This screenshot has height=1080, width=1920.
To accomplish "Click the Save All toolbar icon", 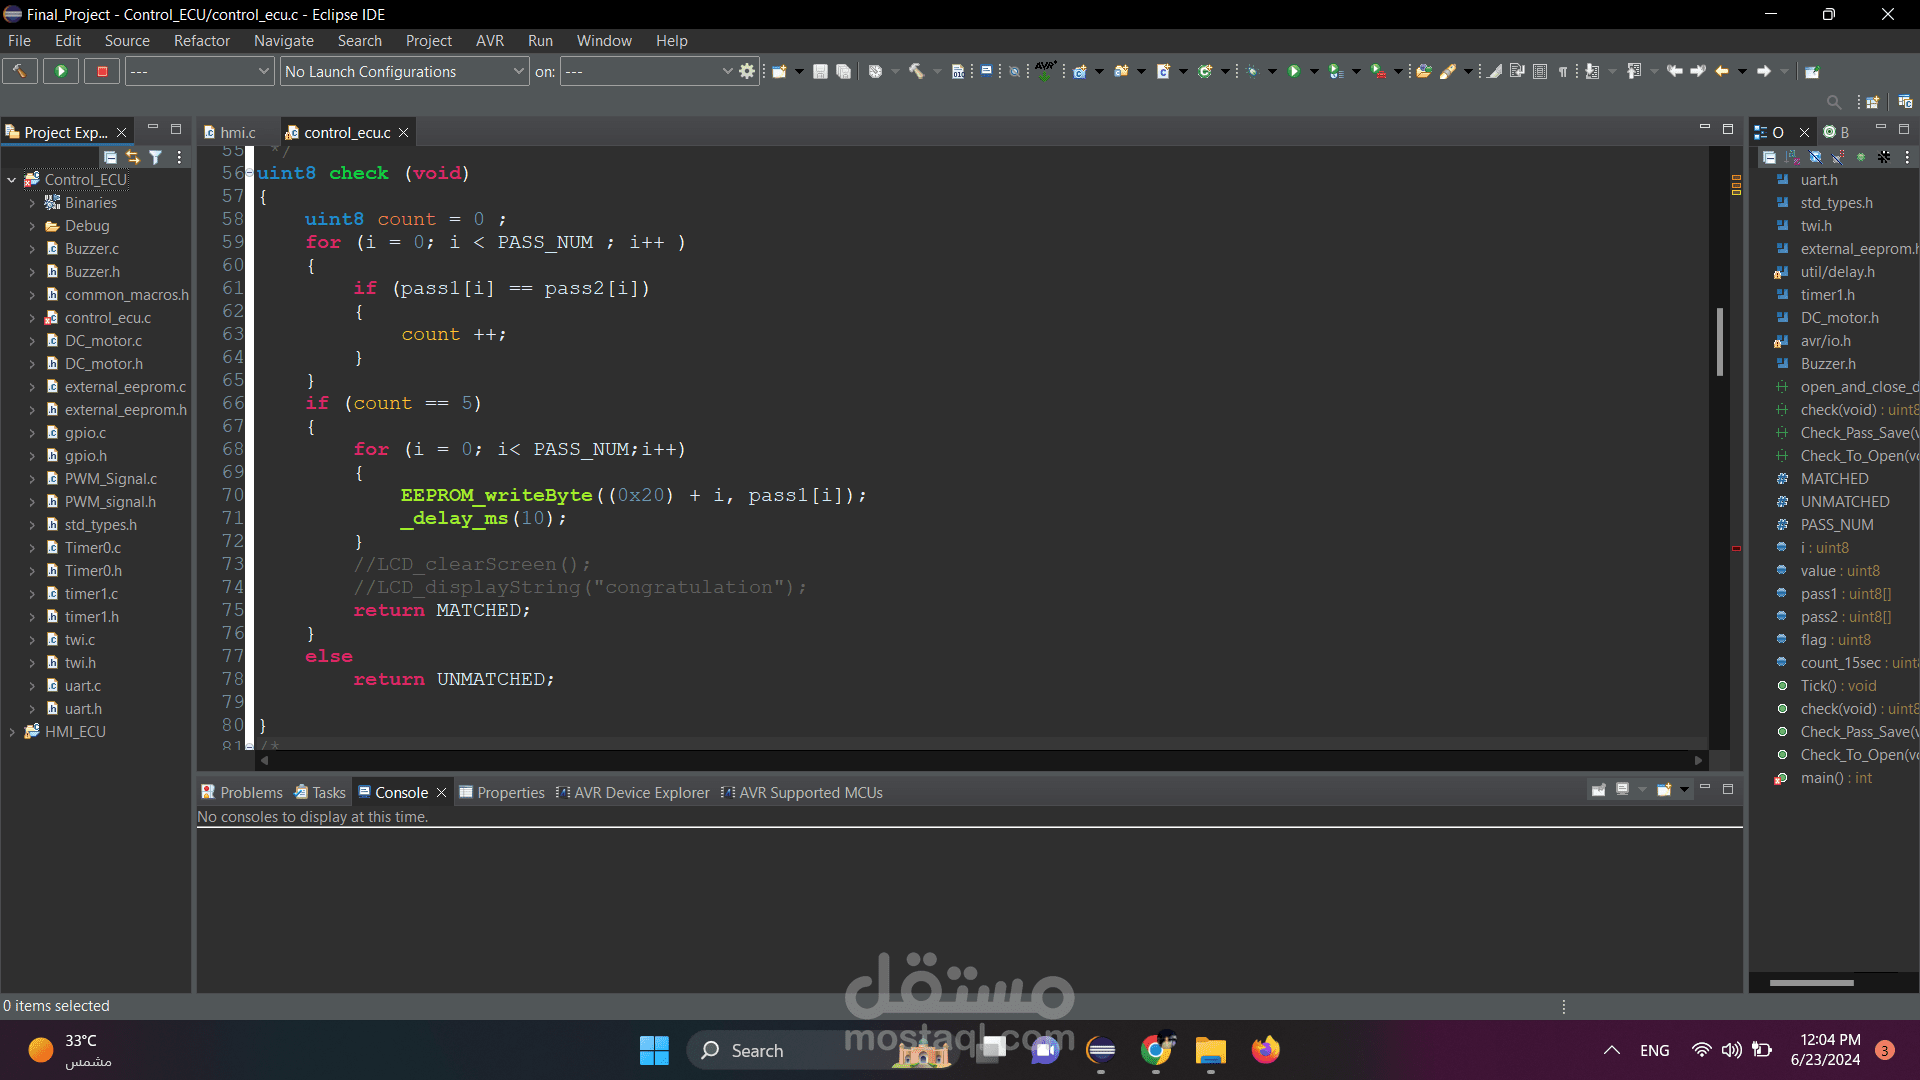I will [843, 71].
